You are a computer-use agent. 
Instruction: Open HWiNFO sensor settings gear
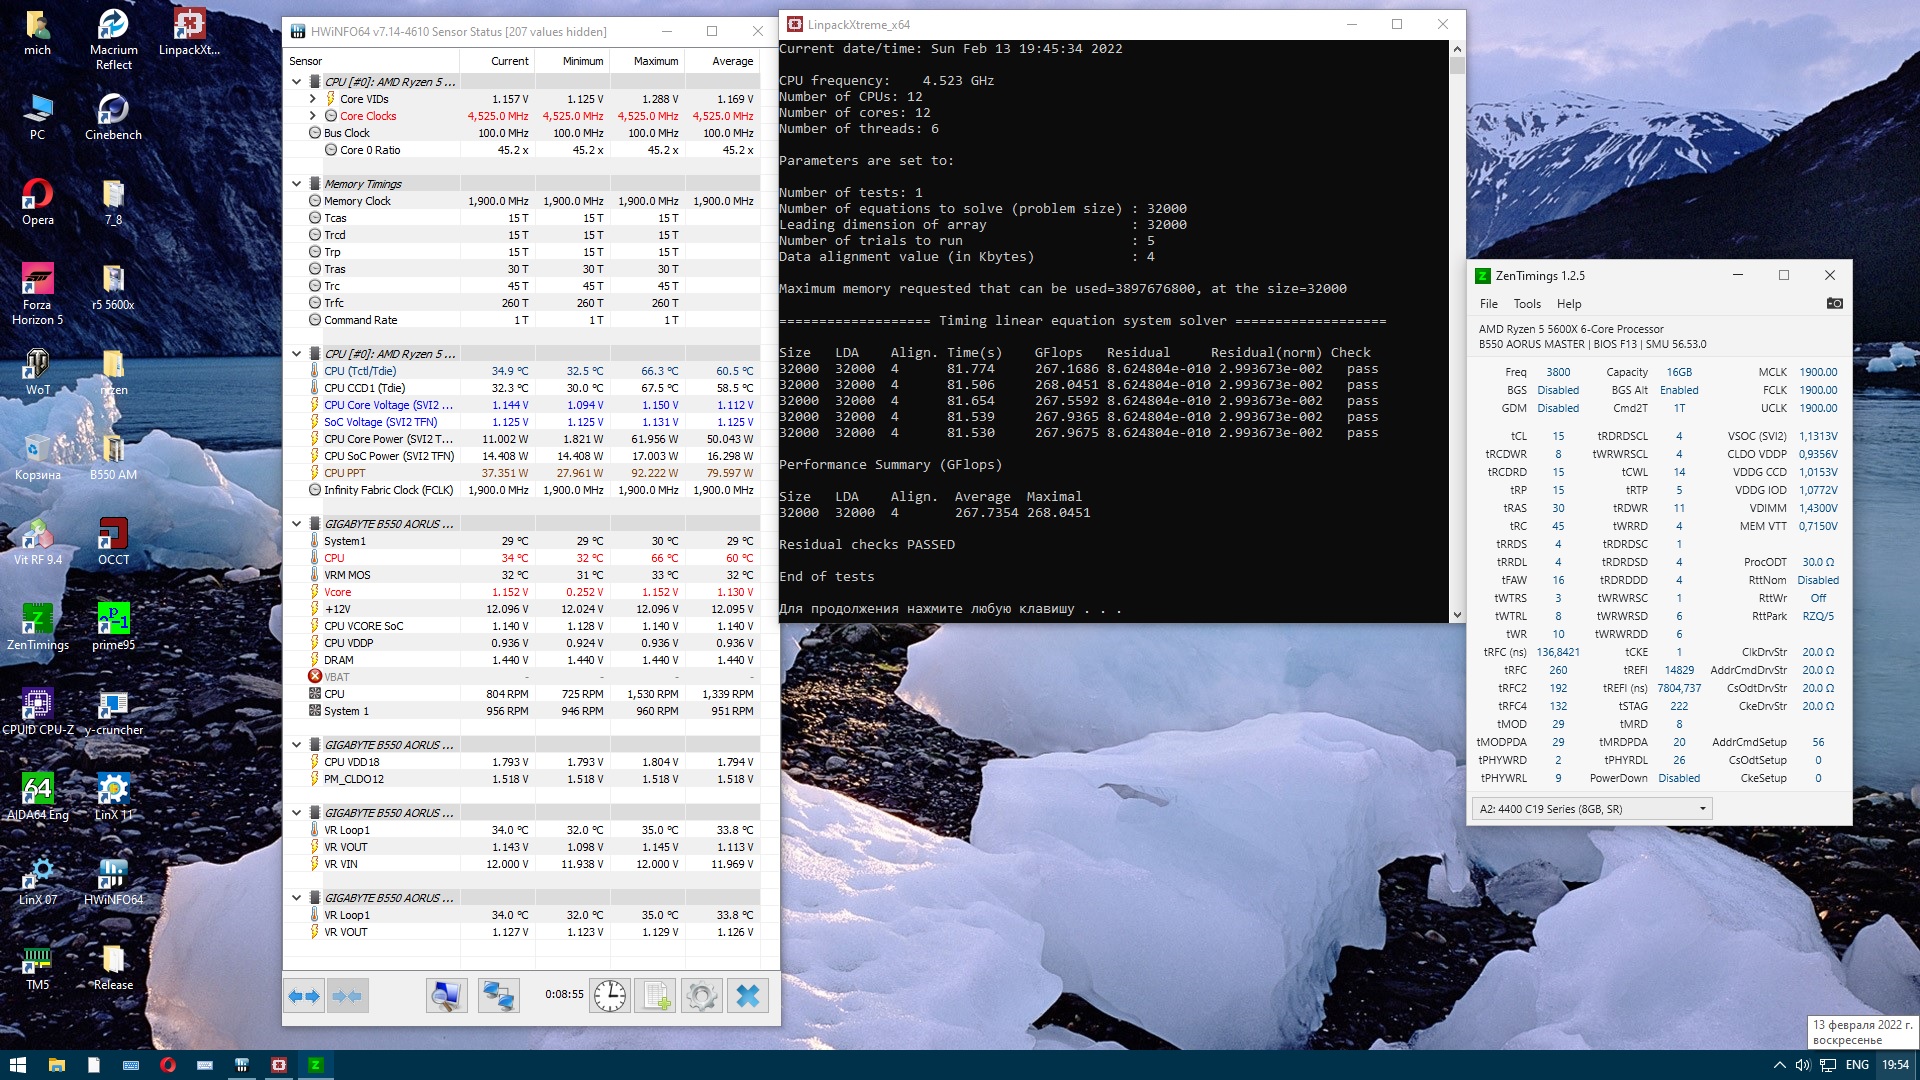(x=701, y=996)
